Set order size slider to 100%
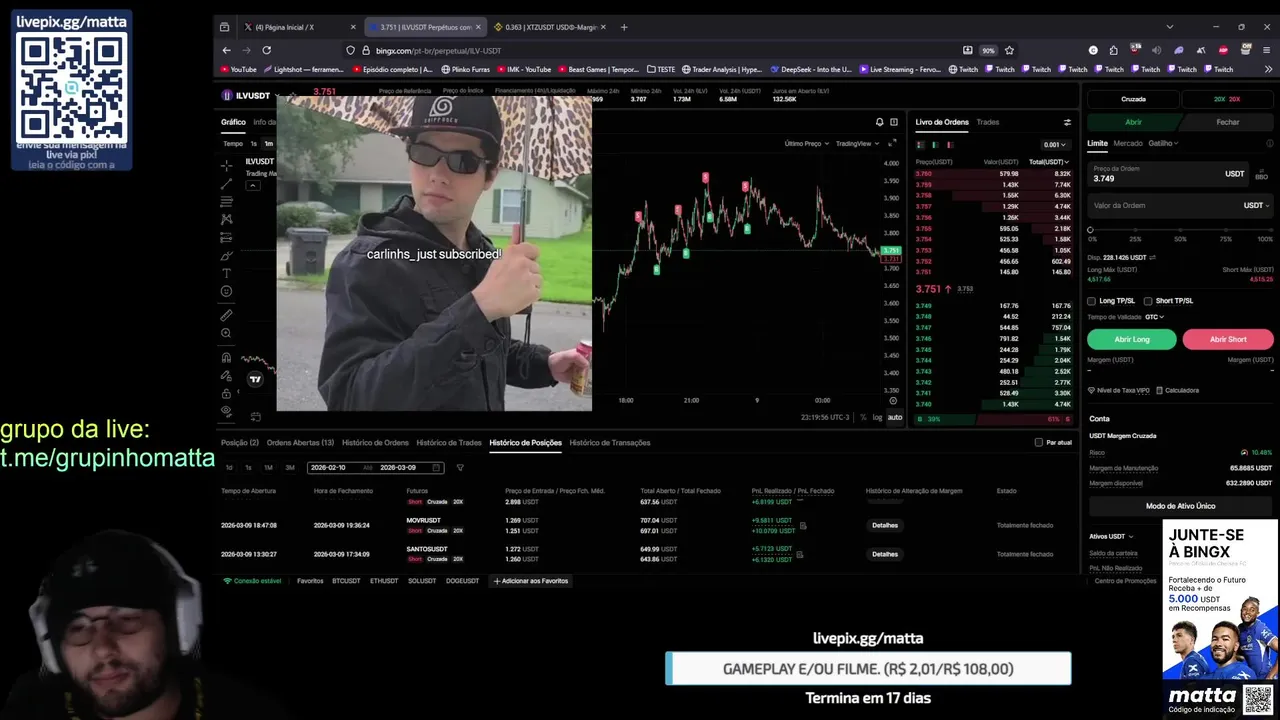Image resolution: width=1280 pixels, height=720 pixels. point(1270,230)
